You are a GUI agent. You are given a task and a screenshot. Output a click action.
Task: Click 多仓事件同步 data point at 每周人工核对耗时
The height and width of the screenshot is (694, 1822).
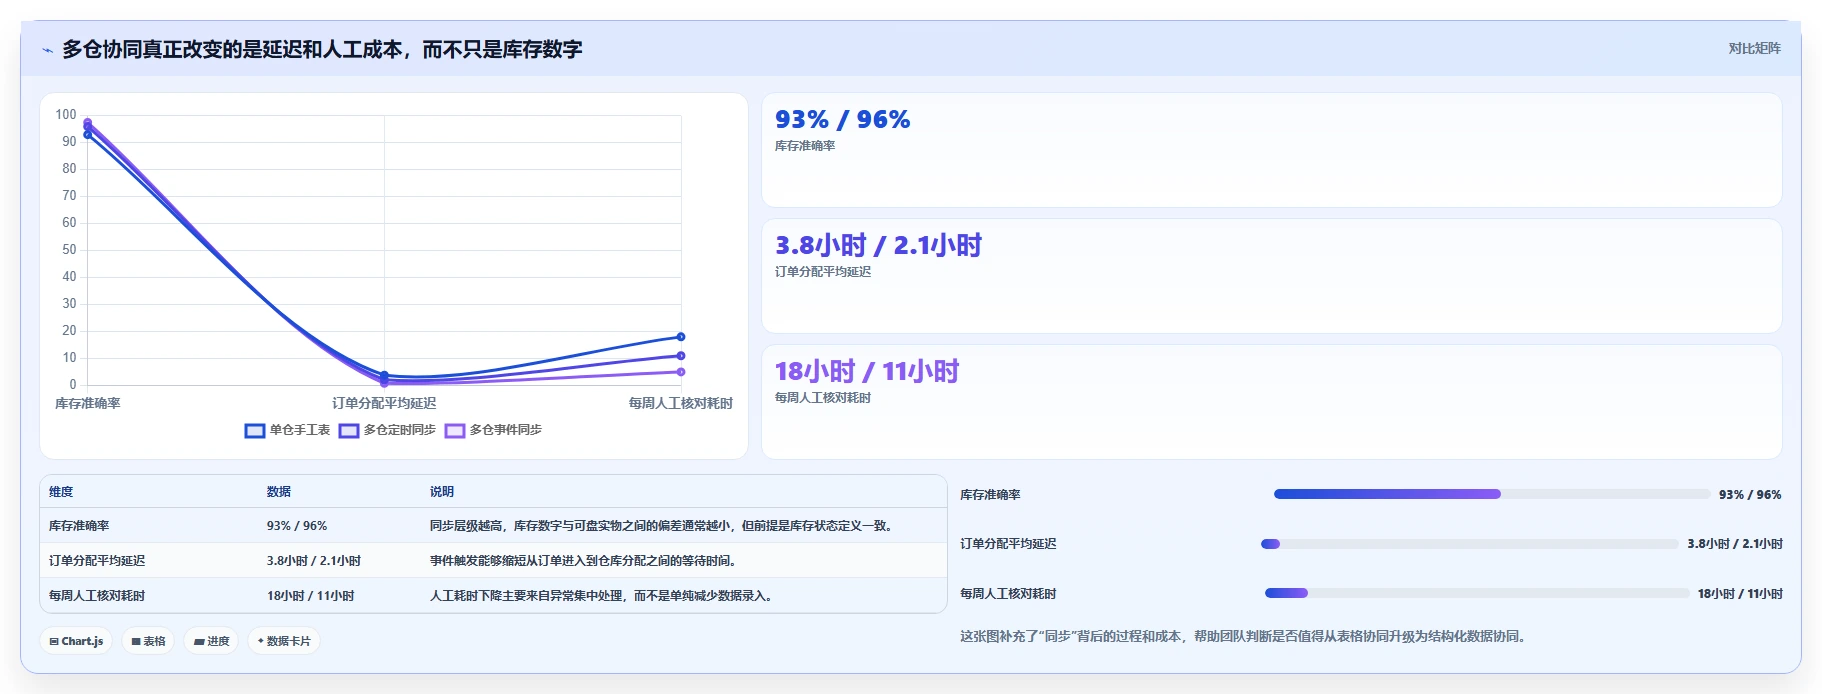tap(681, 372)
